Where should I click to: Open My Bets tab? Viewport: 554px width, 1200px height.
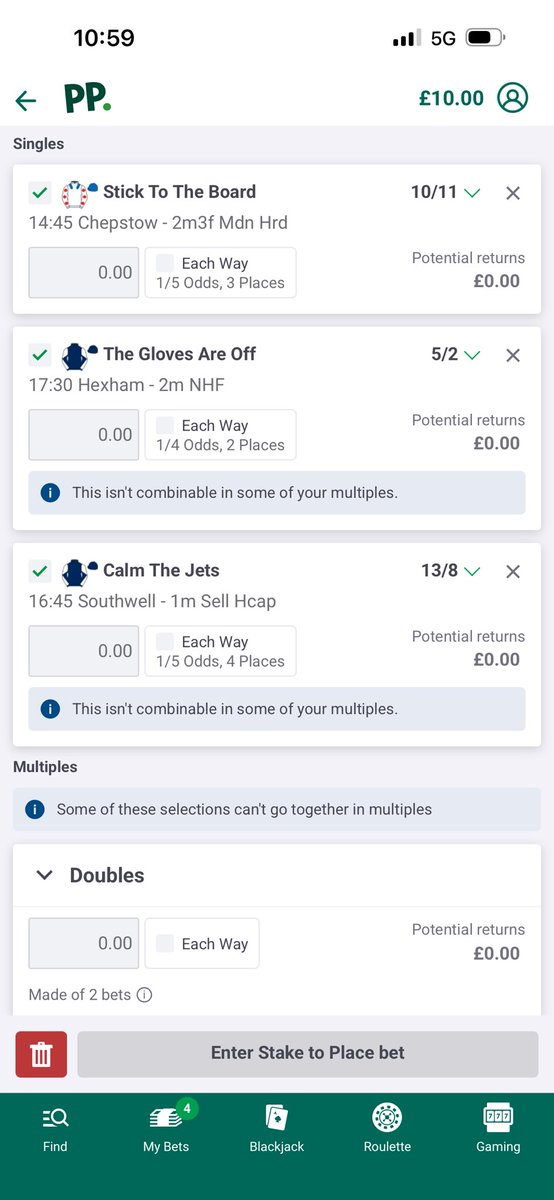pyautogui.click(x=166, y=1126)
